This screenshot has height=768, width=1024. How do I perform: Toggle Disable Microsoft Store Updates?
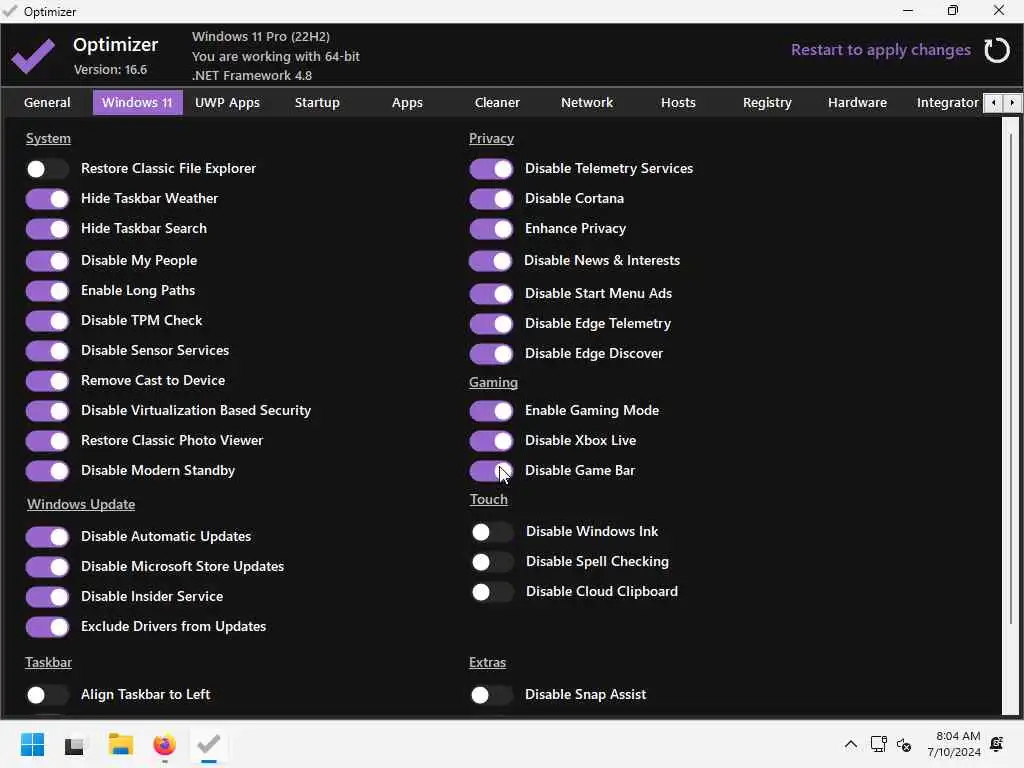tap(47, 568)
